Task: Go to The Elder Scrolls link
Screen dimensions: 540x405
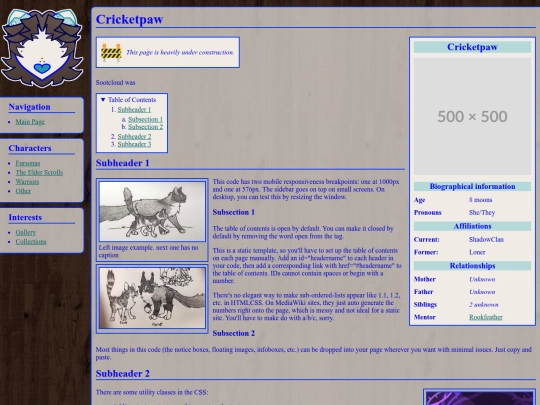Action: coord(39,173)
